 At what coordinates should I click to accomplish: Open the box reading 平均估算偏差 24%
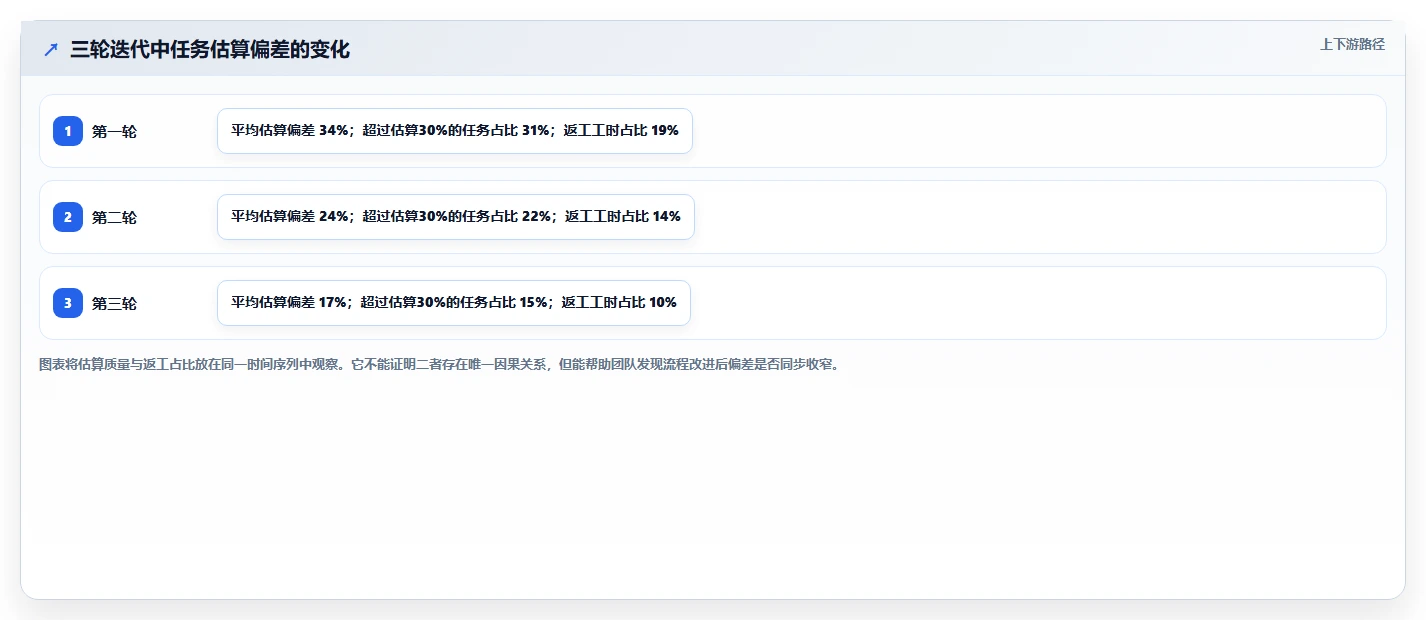pyautogui.click(x=456, y=217)
